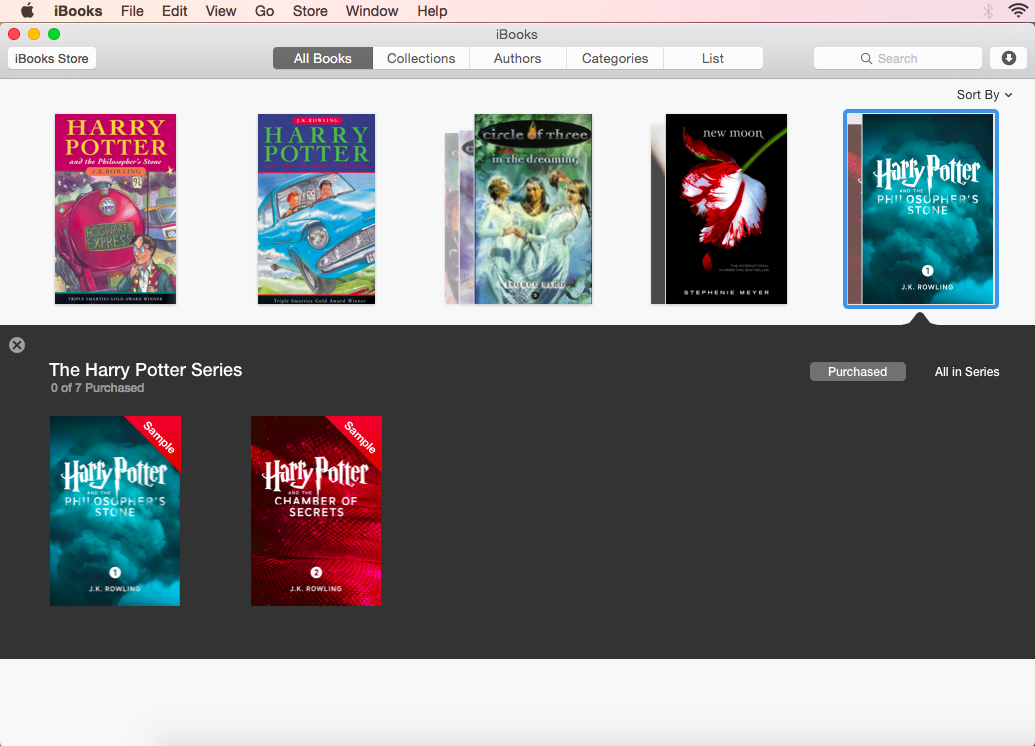Open Chamber of Secrets sample book
Viewport: 1035px width, 746px height.
(316, 511)
